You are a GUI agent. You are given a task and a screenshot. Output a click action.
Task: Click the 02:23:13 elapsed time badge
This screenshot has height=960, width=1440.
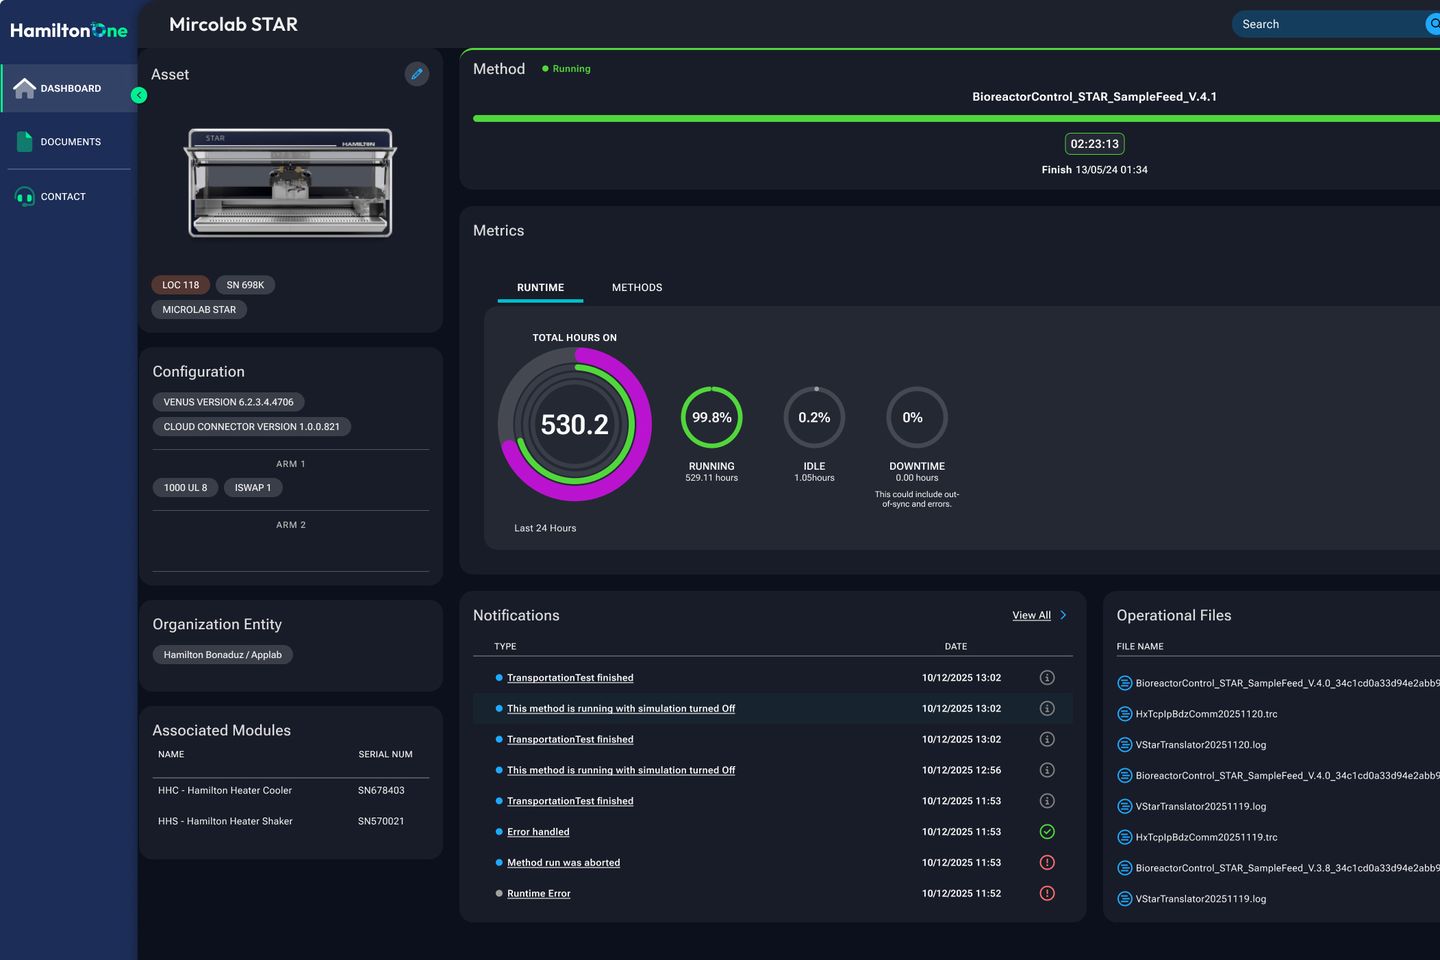click(x=1094, y=144)
